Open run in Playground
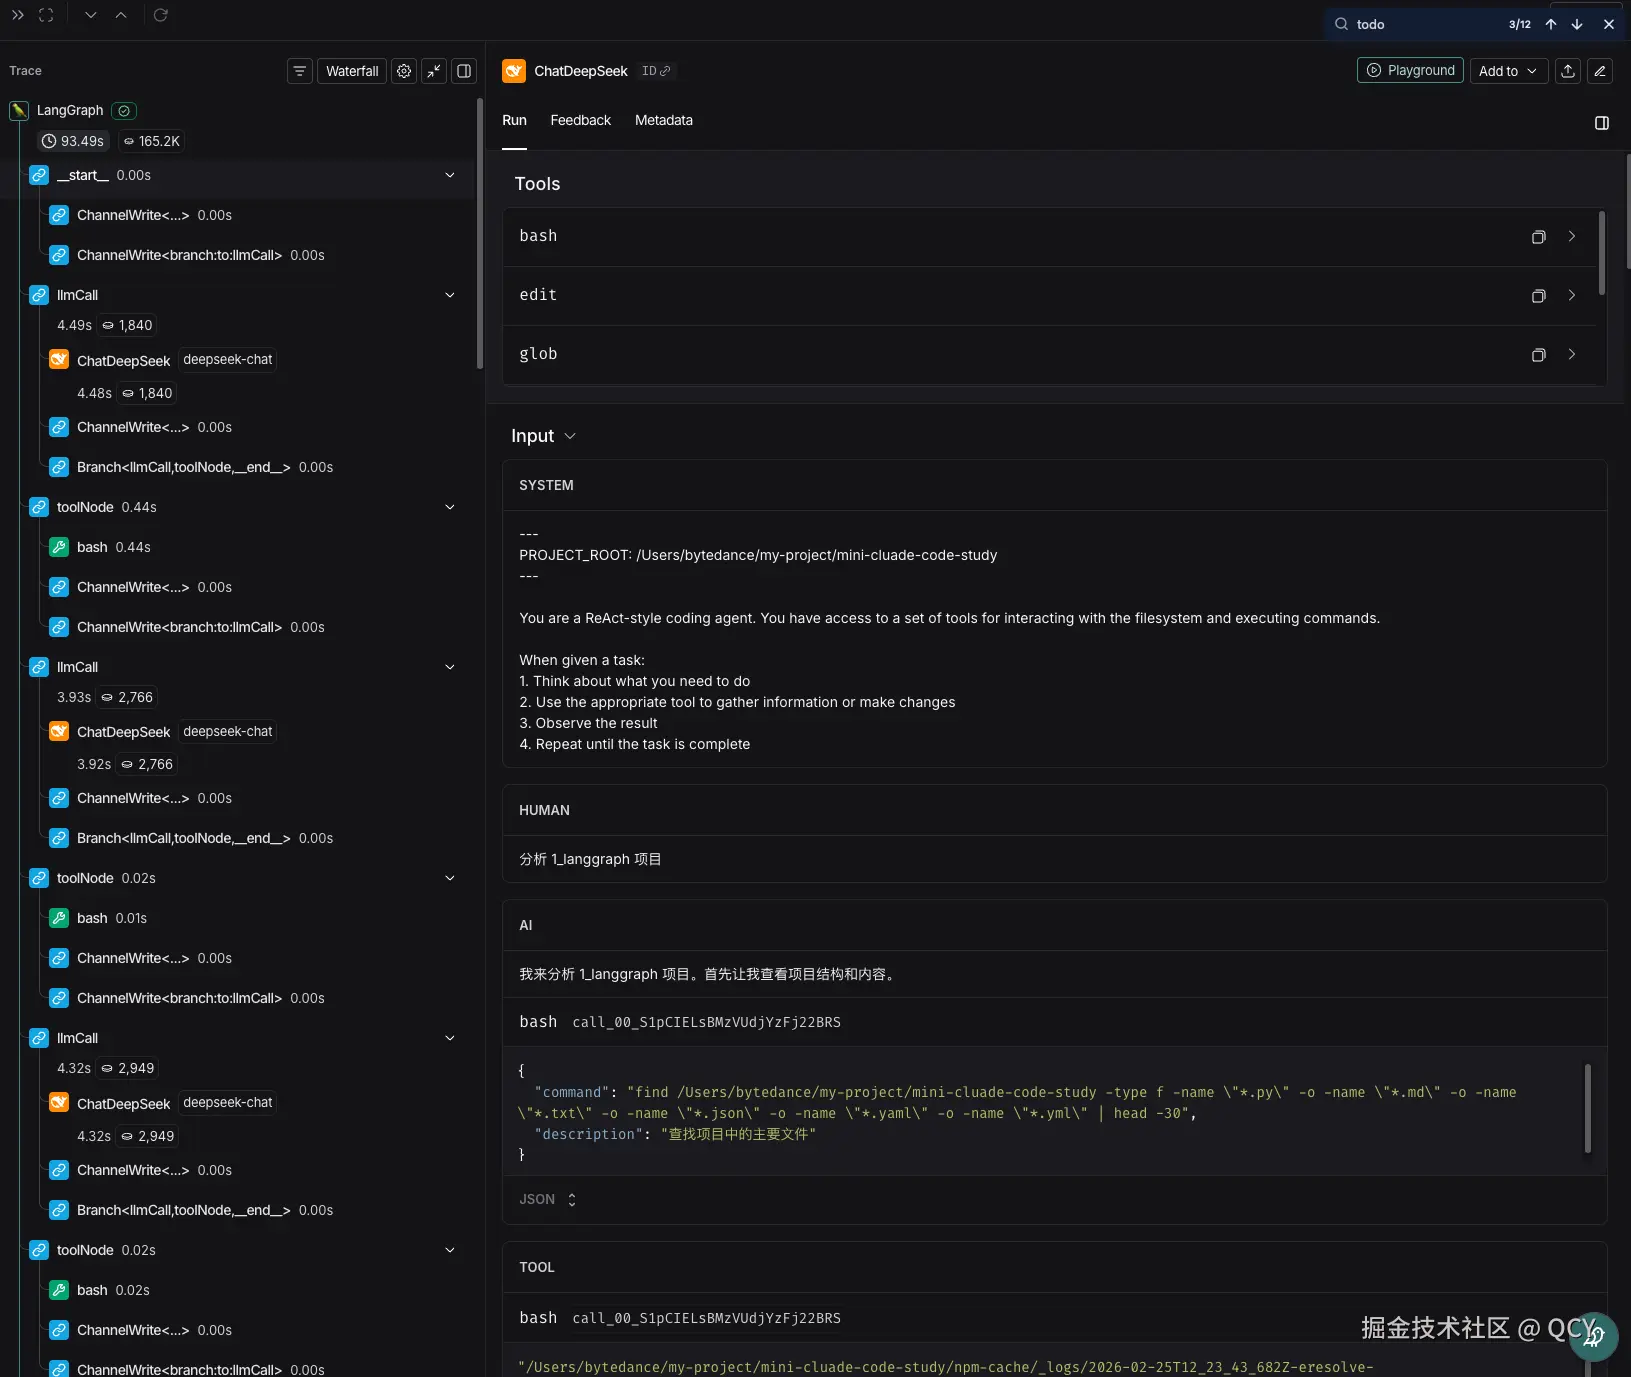The image size is (1631, 1377). click(1410, 71)
